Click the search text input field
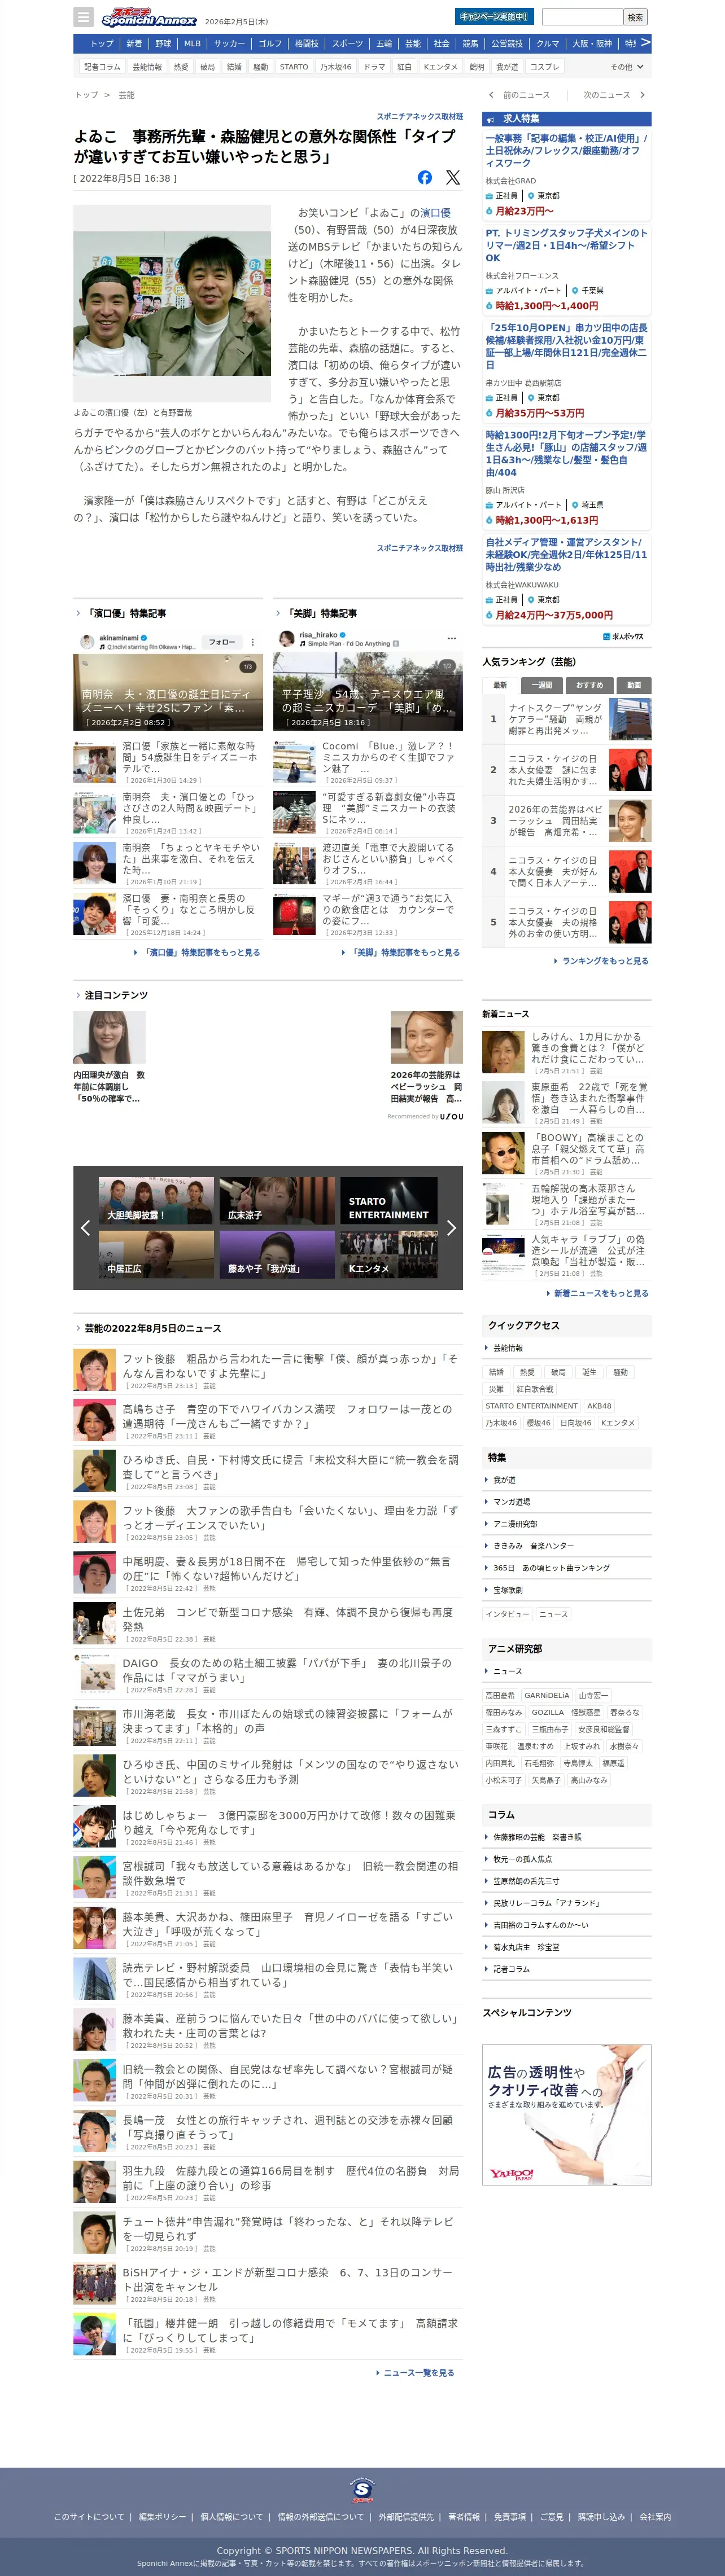725x2576 pixels. (x=582, y=17)
